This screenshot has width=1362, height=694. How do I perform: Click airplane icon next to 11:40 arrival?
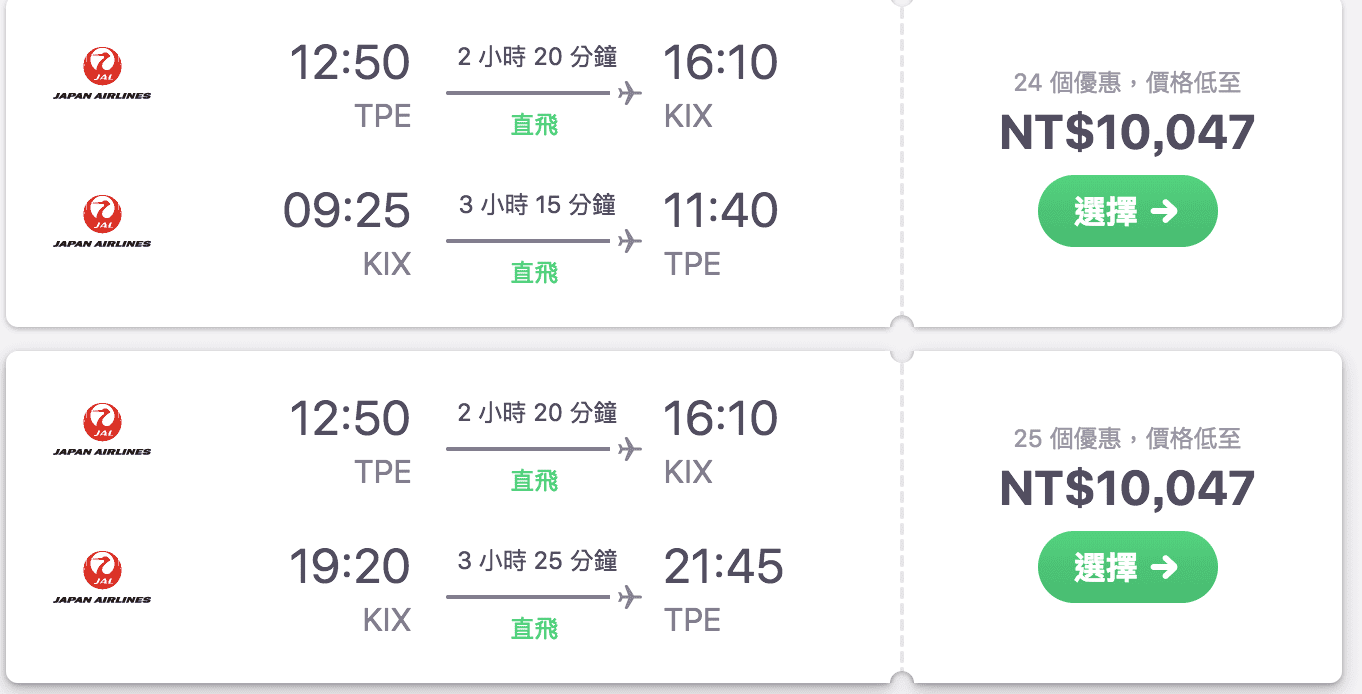click(x=629, y=241)
